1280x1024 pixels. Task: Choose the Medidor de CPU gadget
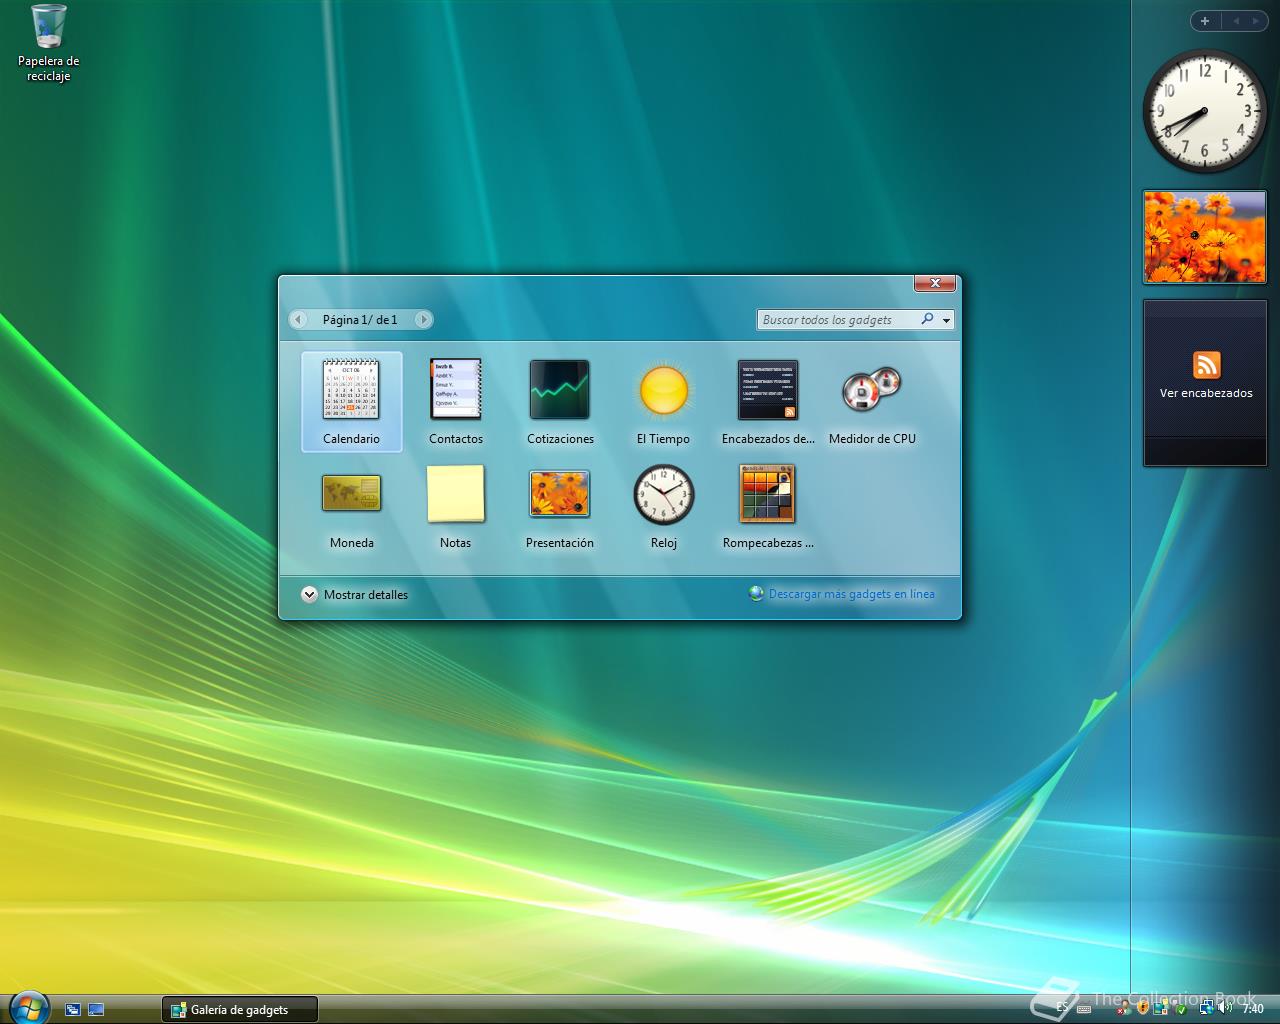[872, 401]
